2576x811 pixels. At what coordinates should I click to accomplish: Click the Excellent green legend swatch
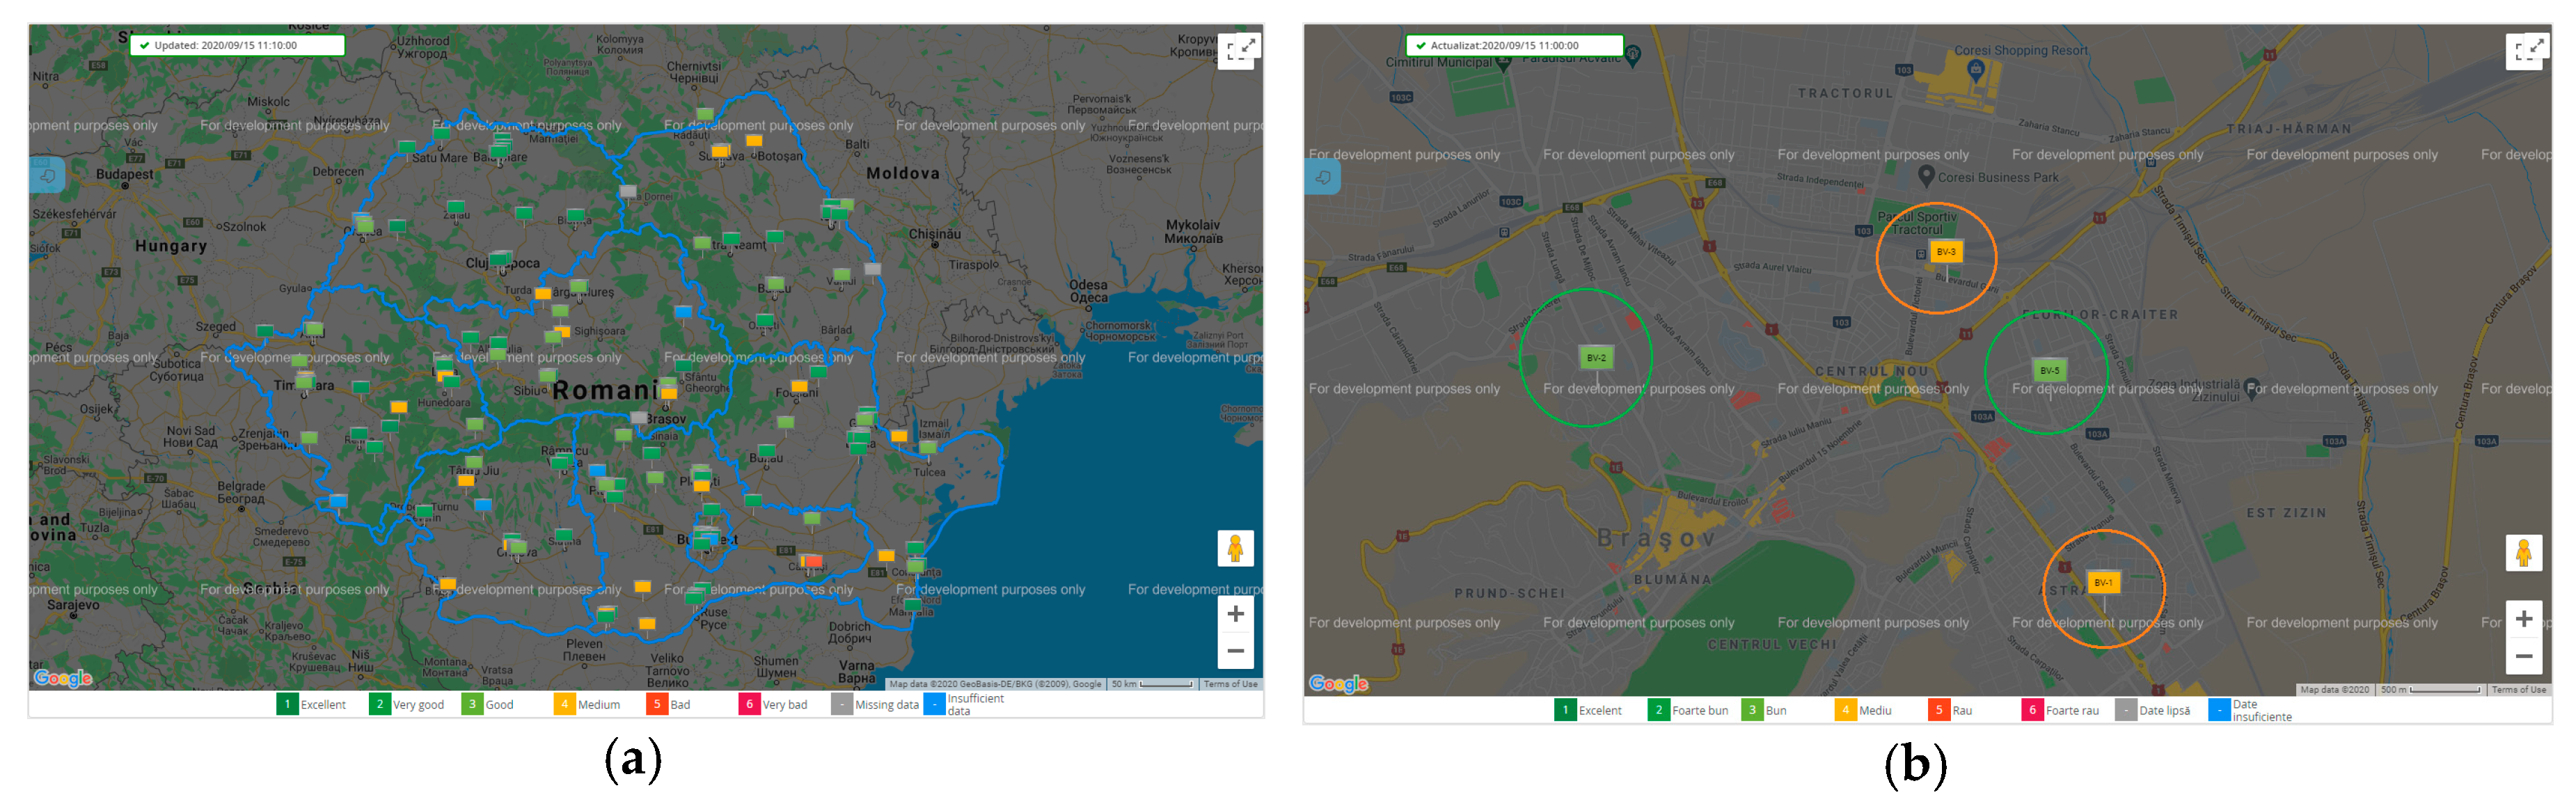pyautogui.click(x=287, y=704)
